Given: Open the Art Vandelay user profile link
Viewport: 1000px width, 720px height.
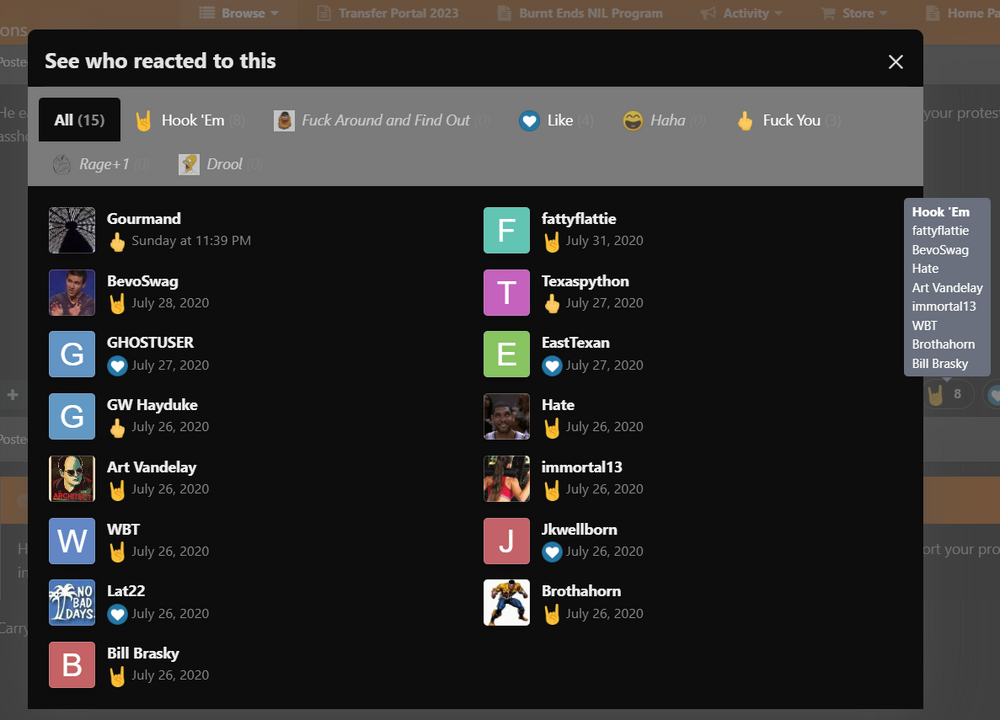Looking at the screenshot, I should pos(152,467).
